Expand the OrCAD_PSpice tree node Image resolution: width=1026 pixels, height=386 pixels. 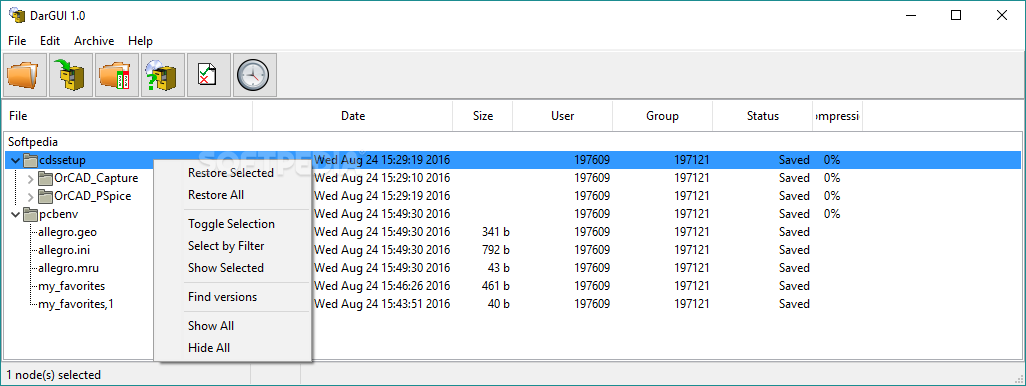click(x=30, y=196)
